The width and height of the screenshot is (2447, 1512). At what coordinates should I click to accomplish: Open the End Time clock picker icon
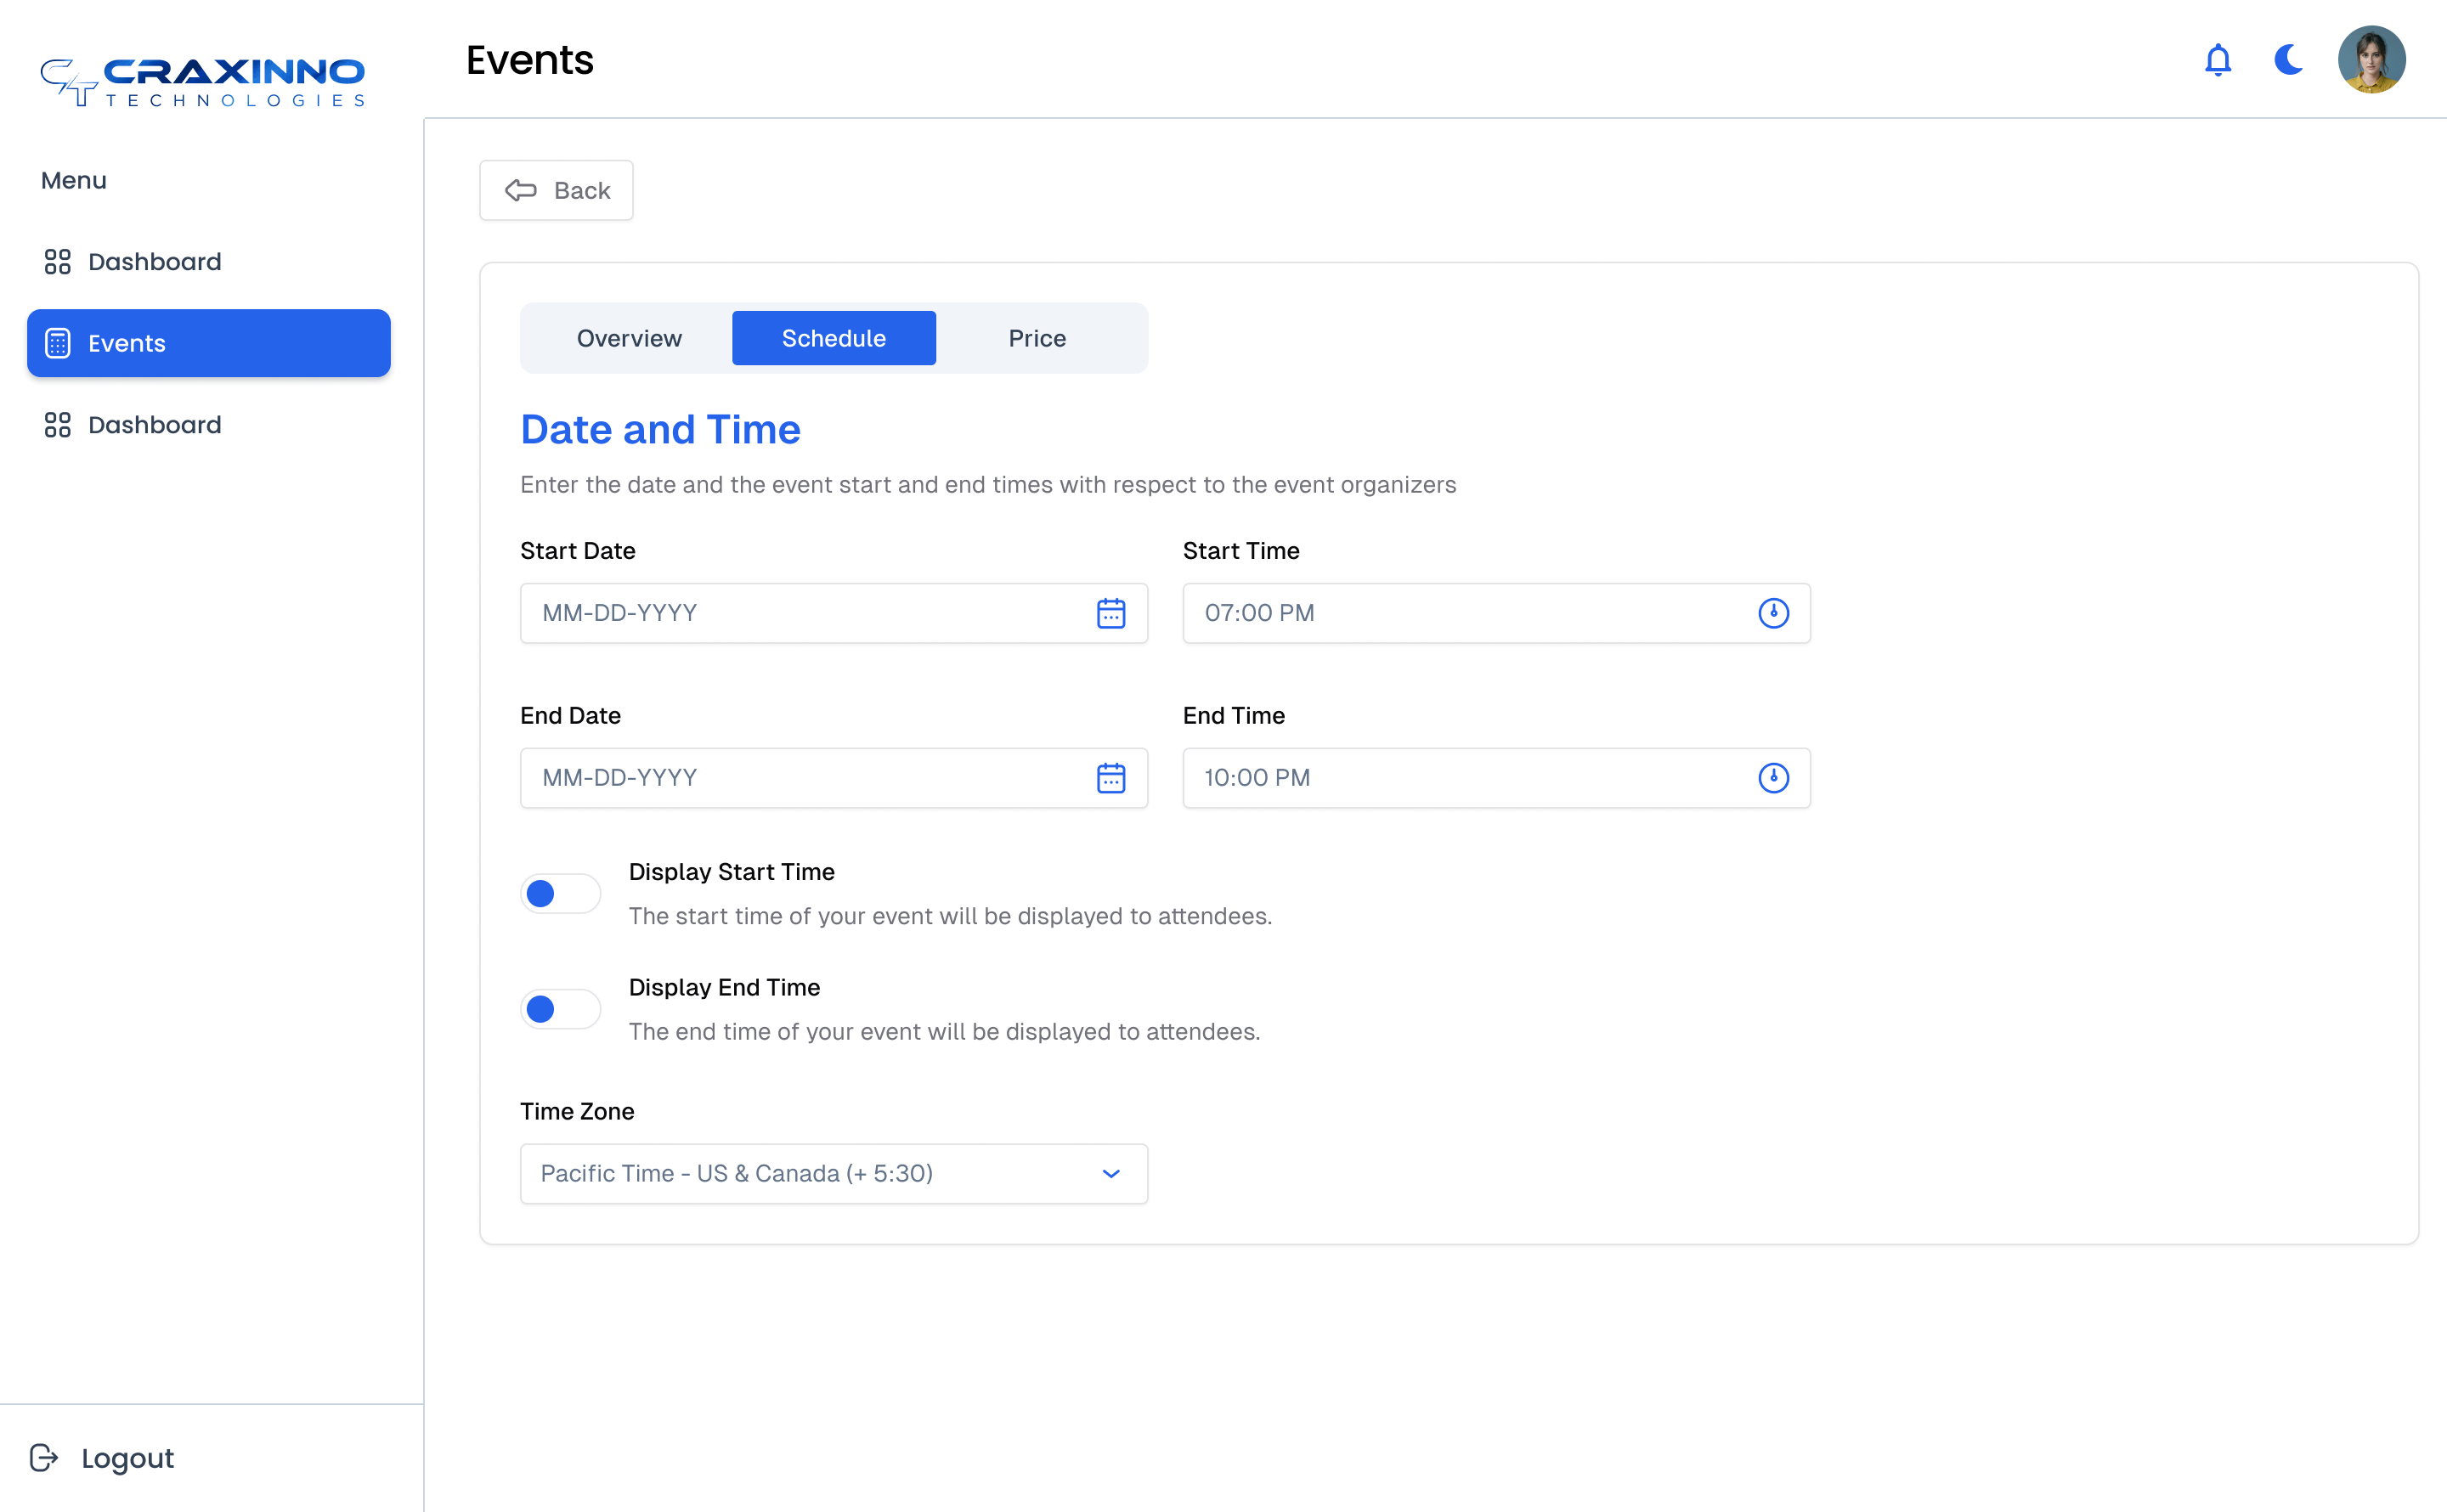[x=1773, y=778]
